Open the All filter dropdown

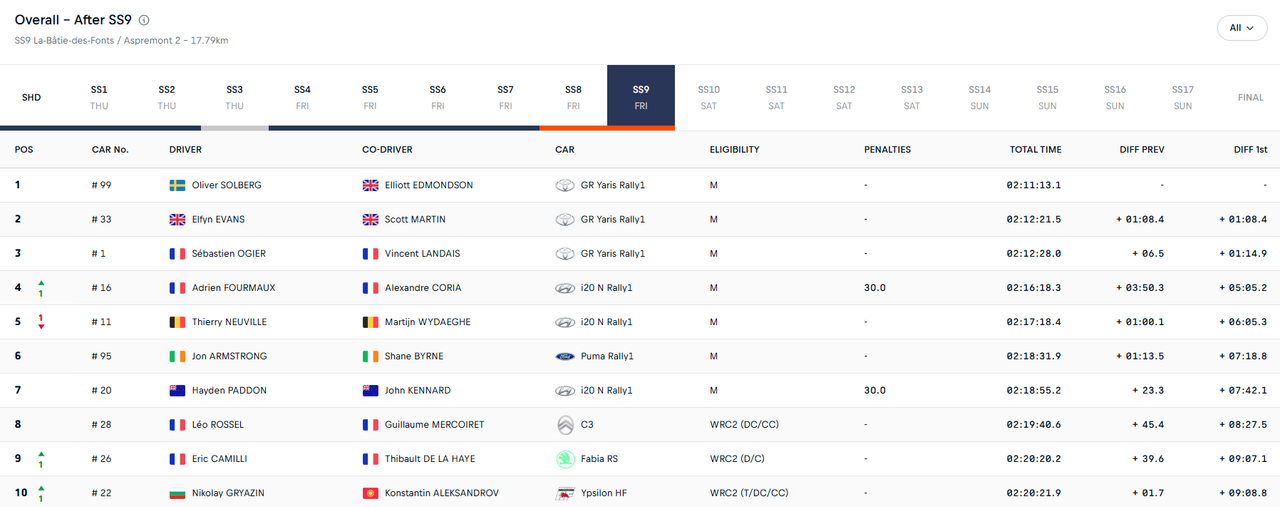coord(1242,28)
